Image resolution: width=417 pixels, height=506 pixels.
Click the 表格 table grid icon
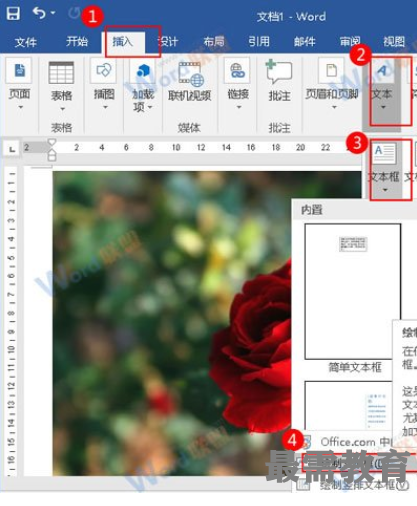61,73
